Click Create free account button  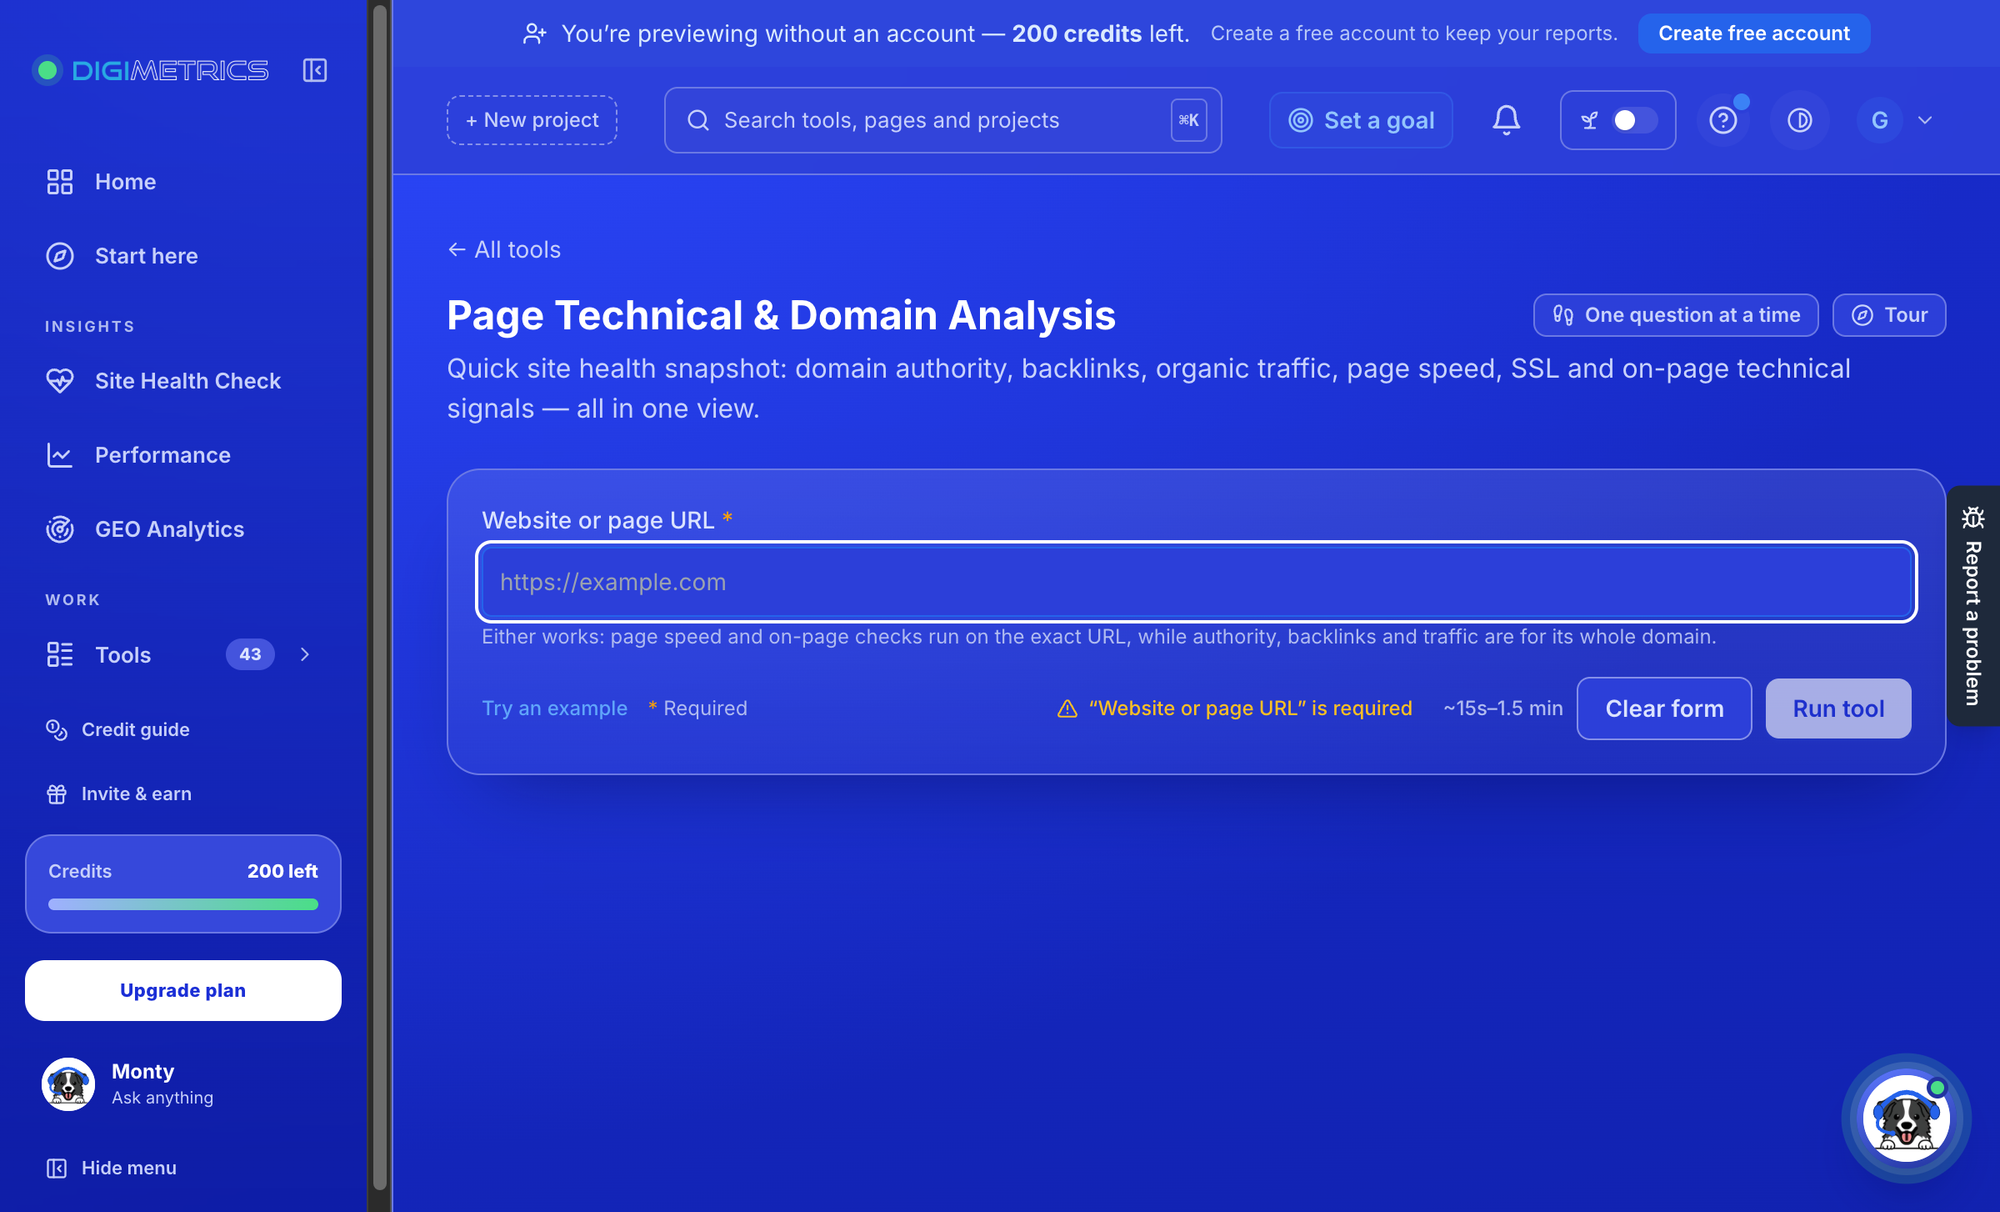(1754, 33)
